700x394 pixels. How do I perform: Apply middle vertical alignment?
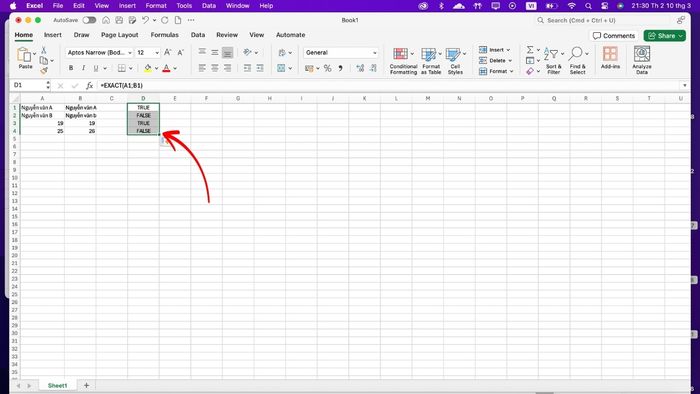coord(215,52)
